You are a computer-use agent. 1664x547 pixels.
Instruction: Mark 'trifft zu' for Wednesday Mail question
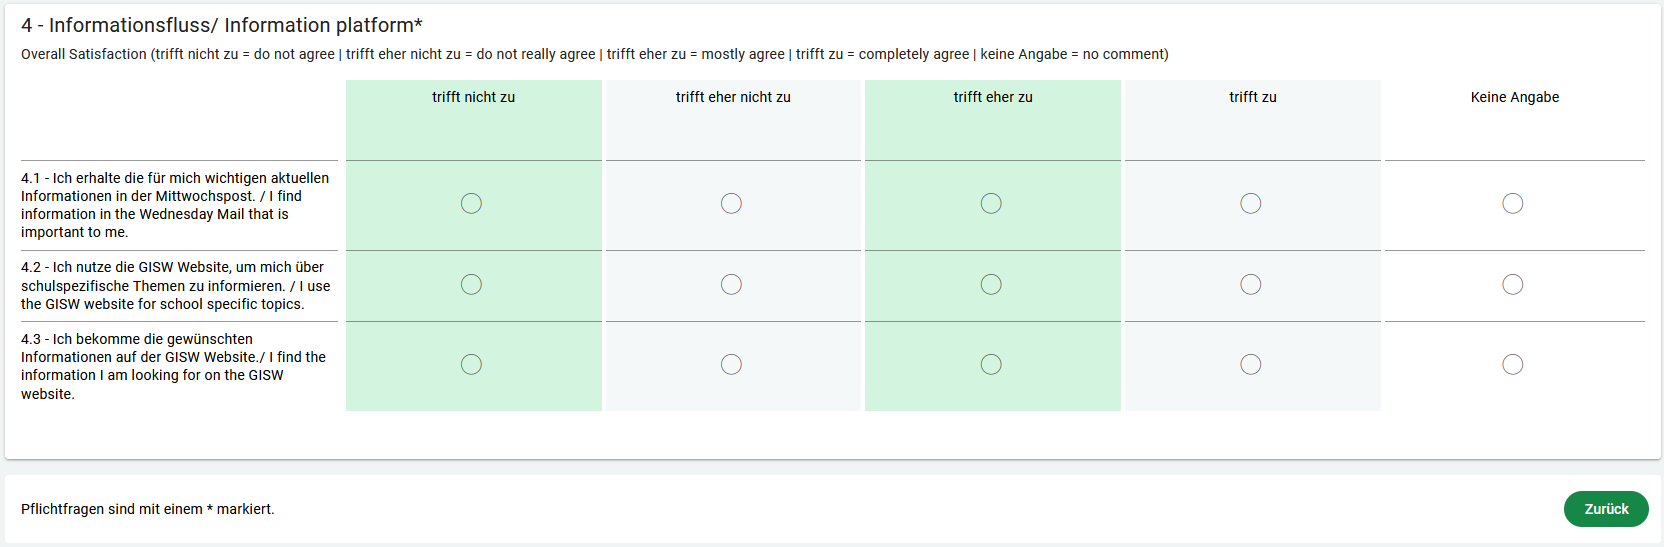[1251, 204]
